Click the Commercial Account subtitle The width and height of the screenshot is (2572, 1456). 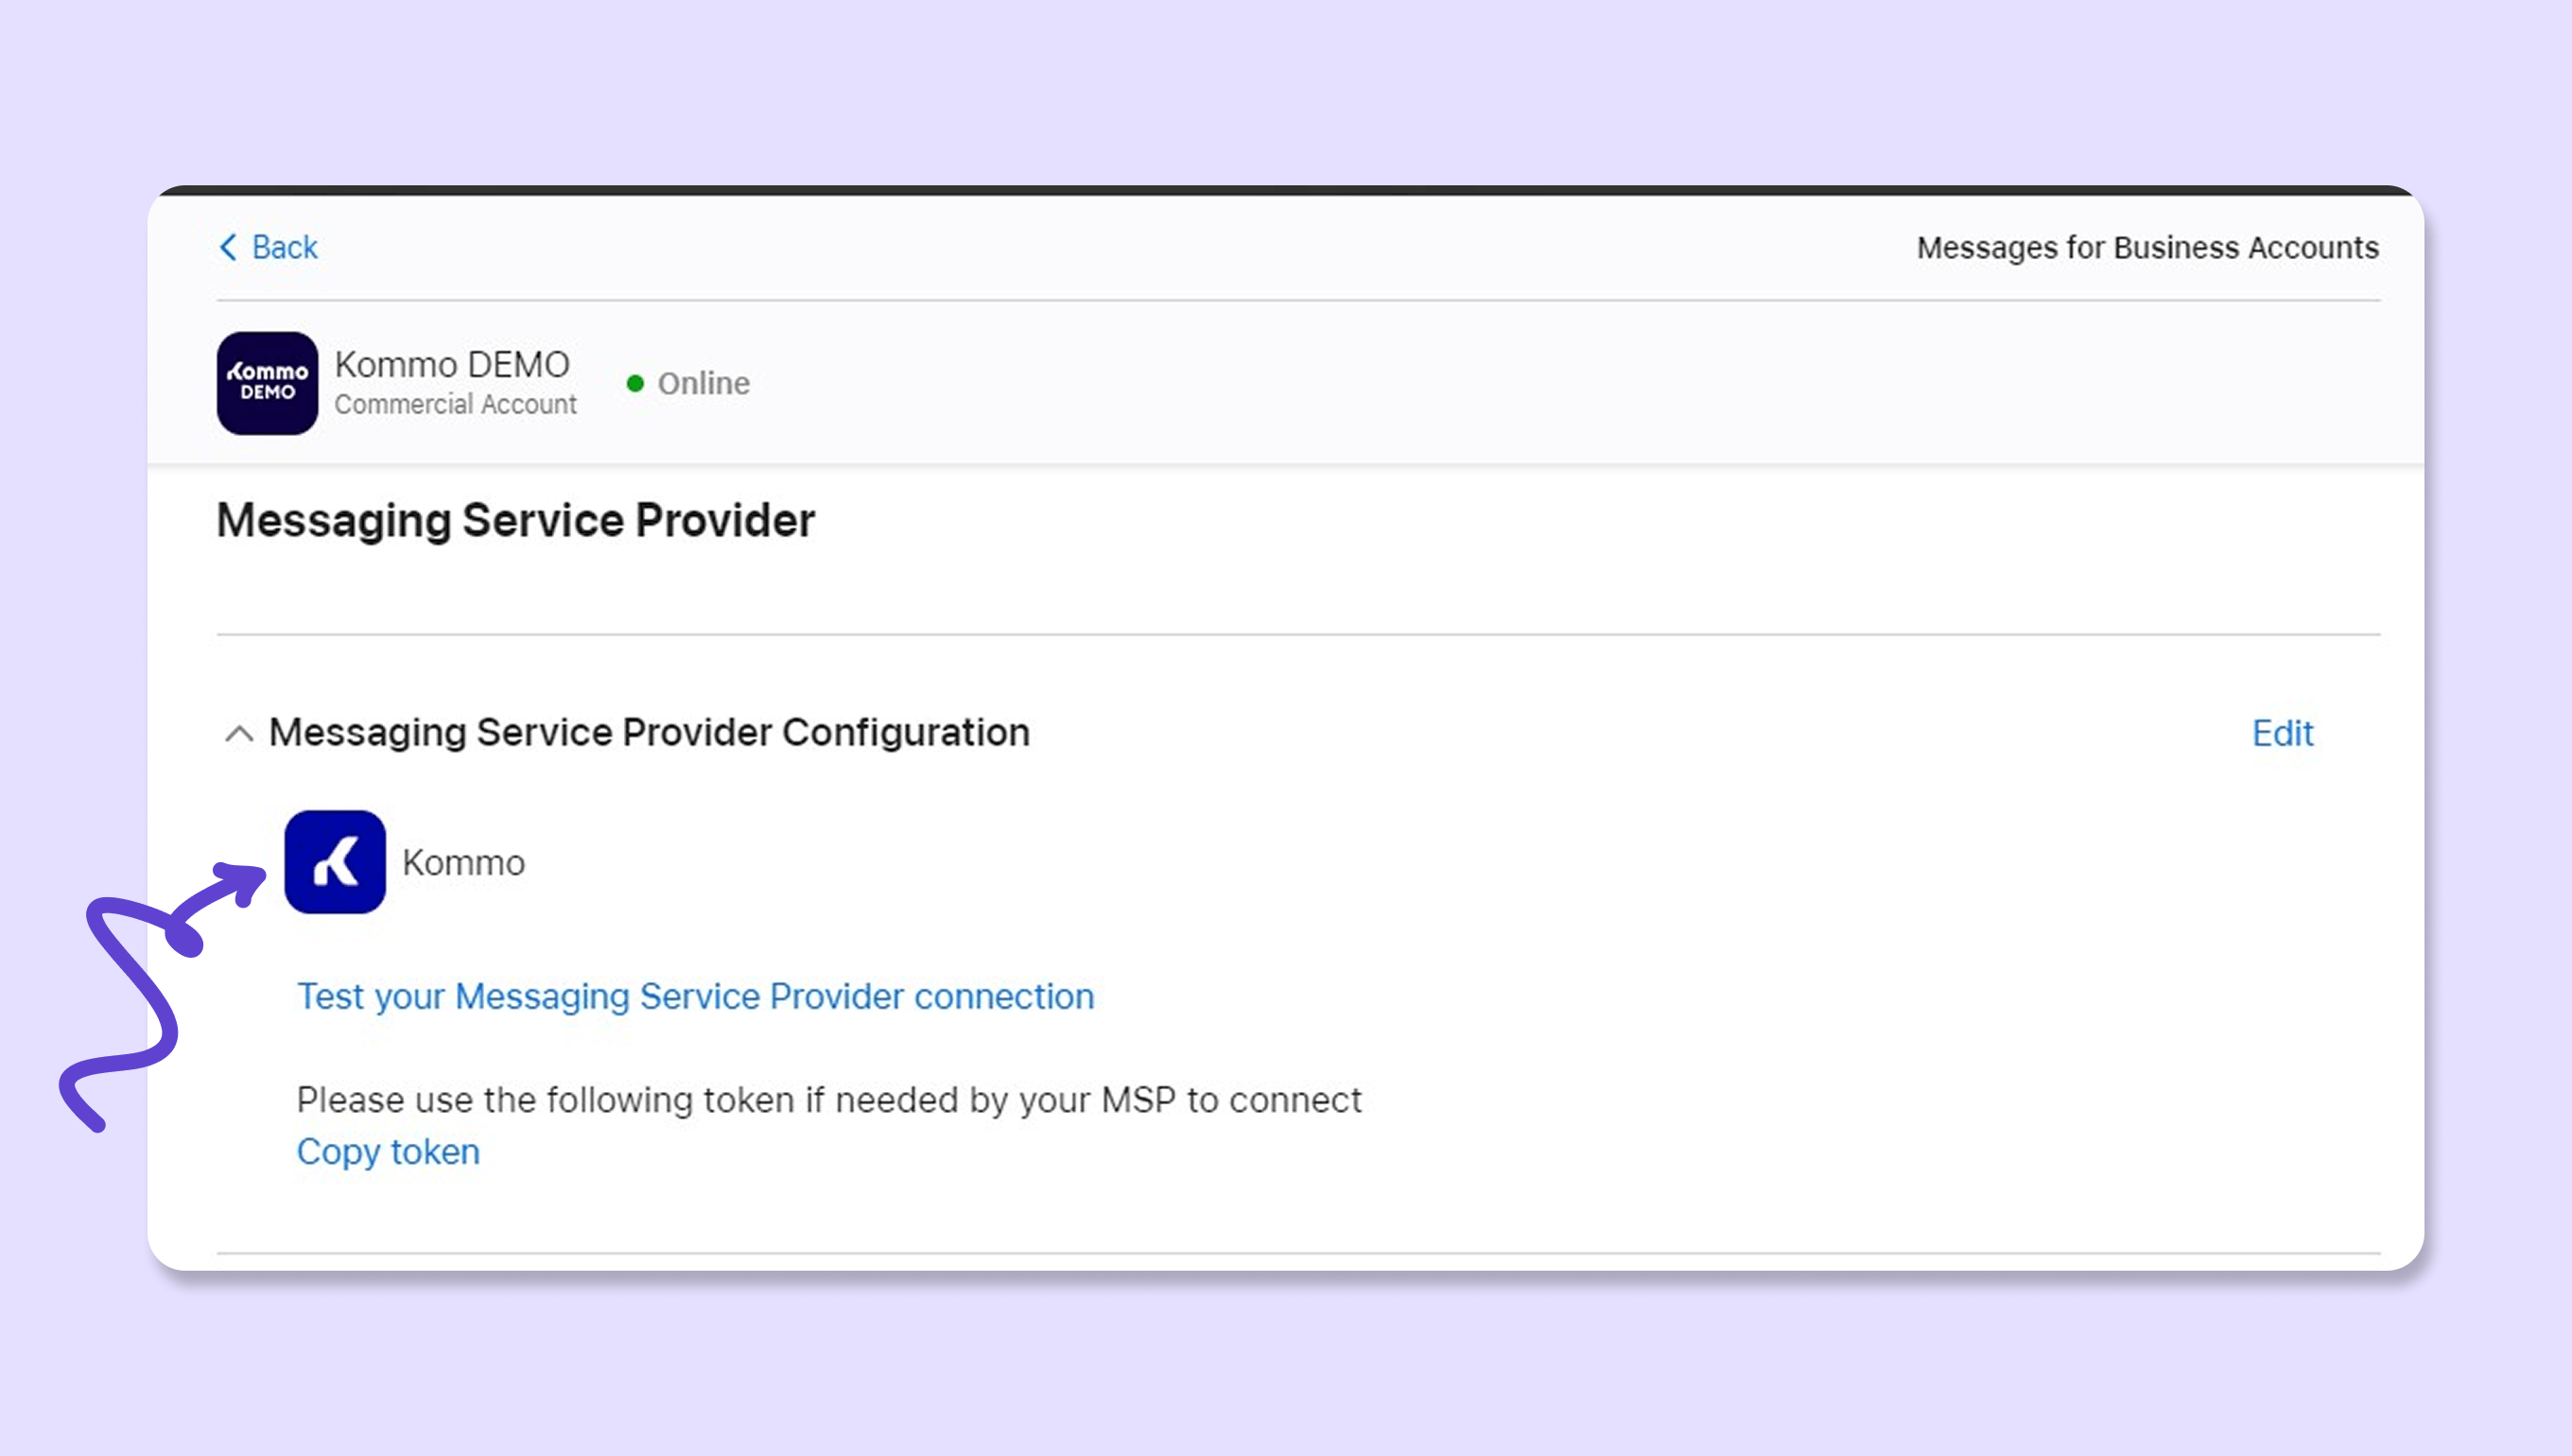(x=455, y=405)
